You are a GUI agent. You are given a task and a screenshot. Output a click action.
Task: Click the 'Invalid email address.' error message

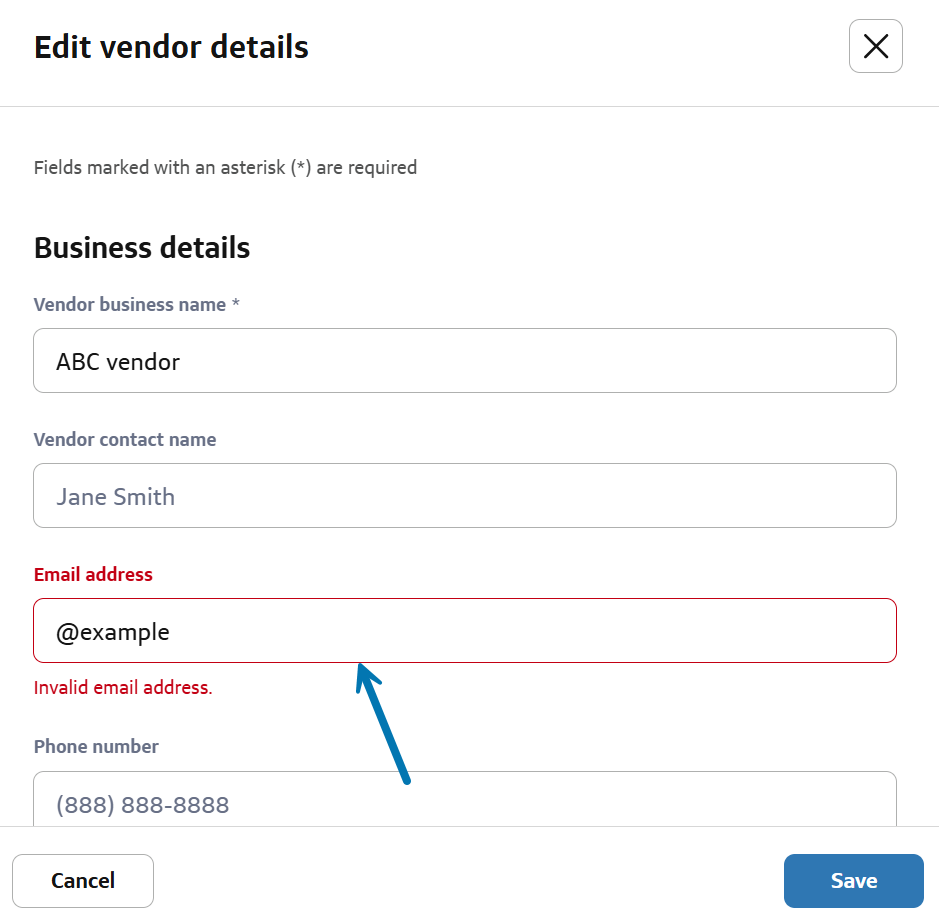click(123, 688)
